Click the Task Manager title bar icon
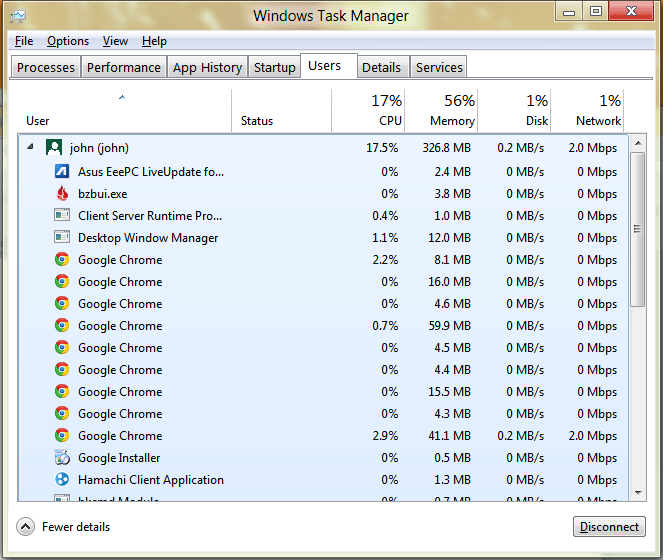The width and height of the screenshot is (664, 560). tap(18, 16)
